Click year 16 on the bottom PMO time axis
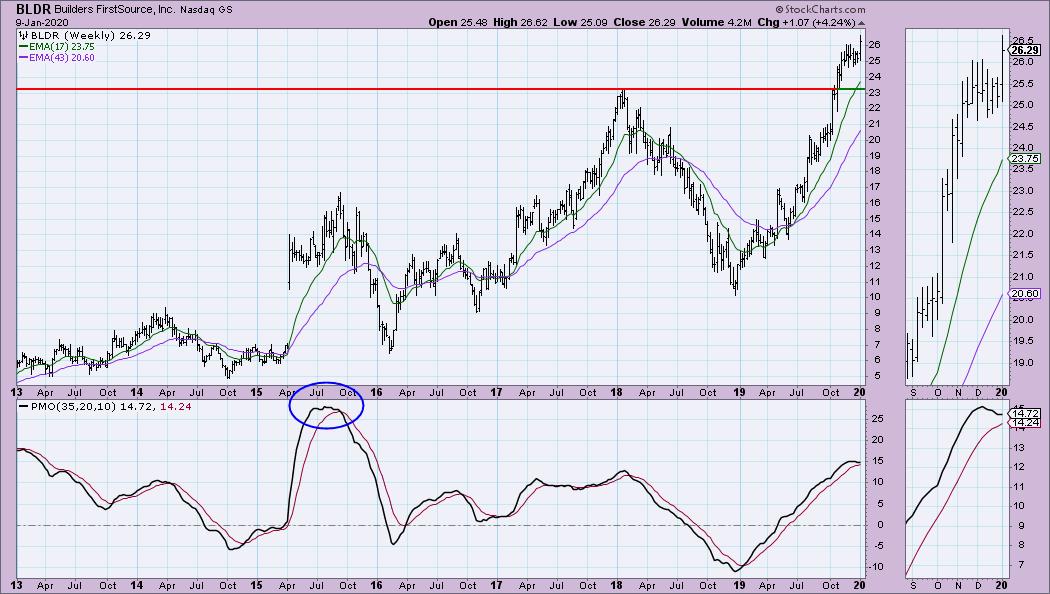 click(376, 586)
